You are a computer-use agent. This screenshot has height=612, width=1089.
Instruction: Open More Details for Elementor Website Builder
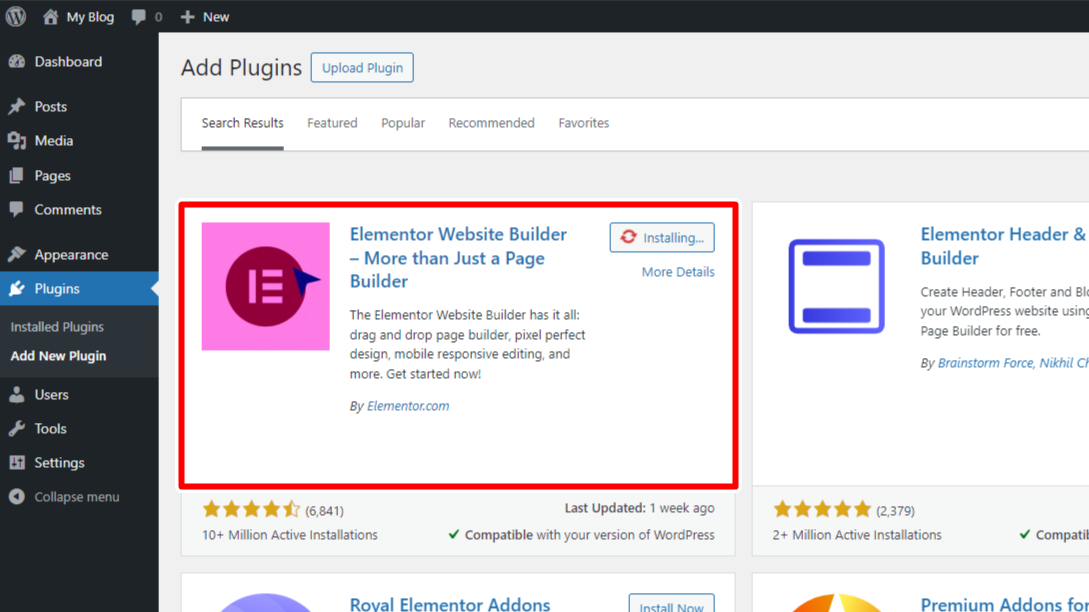click(678, 272)
